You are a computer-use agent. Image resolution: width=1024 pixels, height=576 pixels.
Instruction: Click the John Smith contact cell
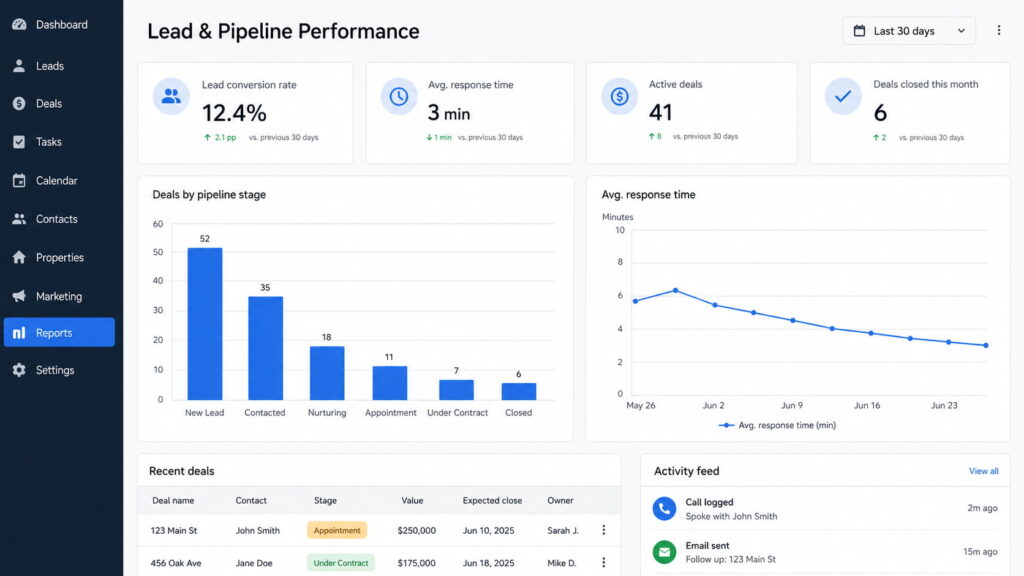coord(257,530)
